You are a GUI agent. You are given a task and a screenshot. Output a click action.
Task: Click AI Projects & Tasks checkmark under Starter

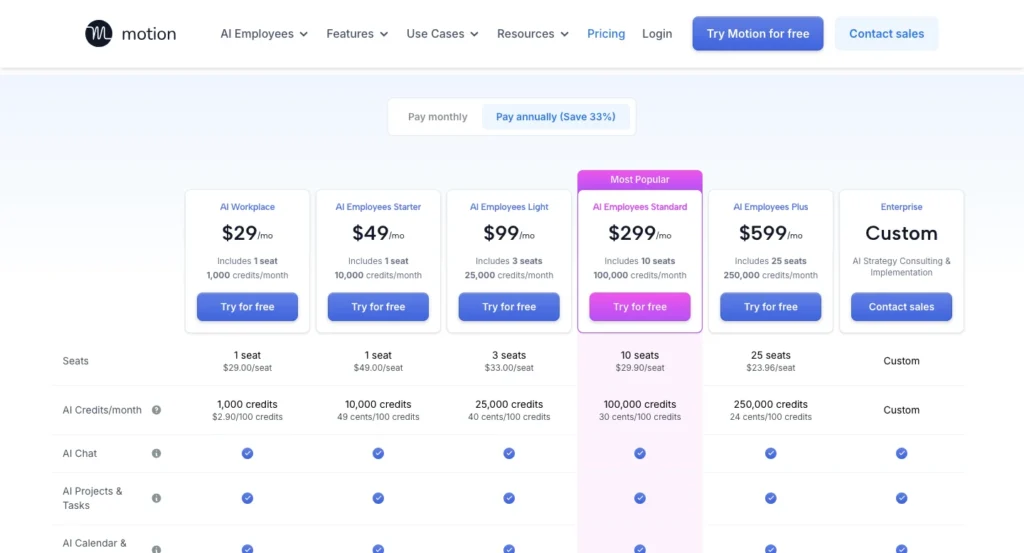378,498
